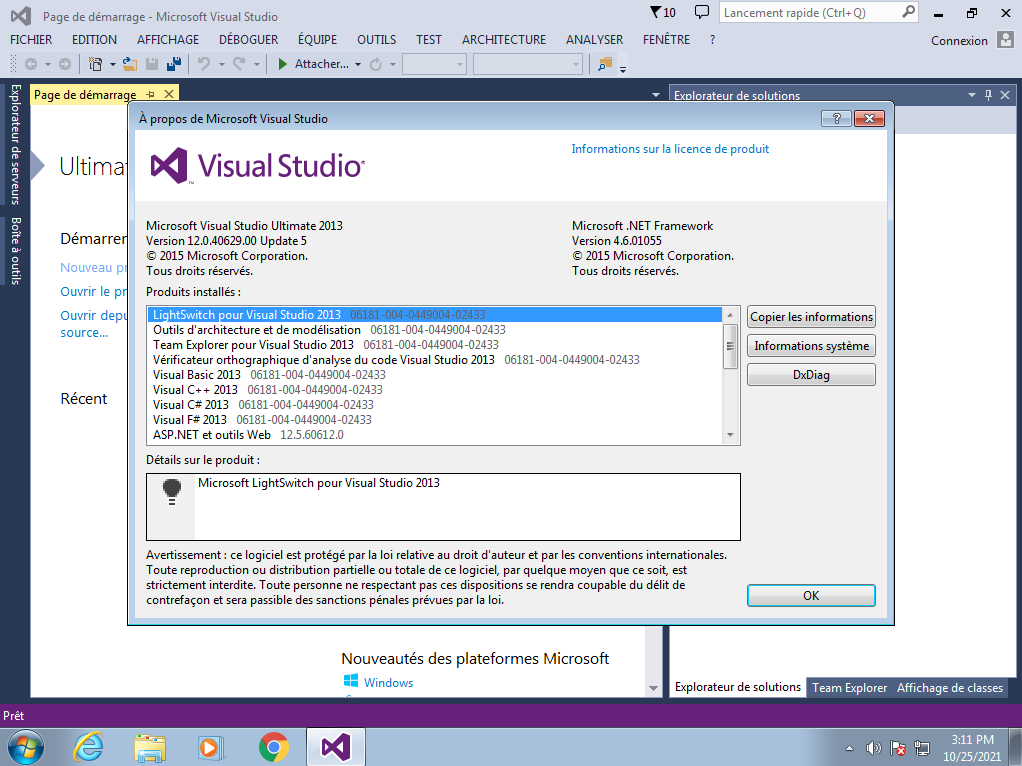Open the EDITION menu
The height and width of the screenshot is (766, 1022).
[95, 40]
